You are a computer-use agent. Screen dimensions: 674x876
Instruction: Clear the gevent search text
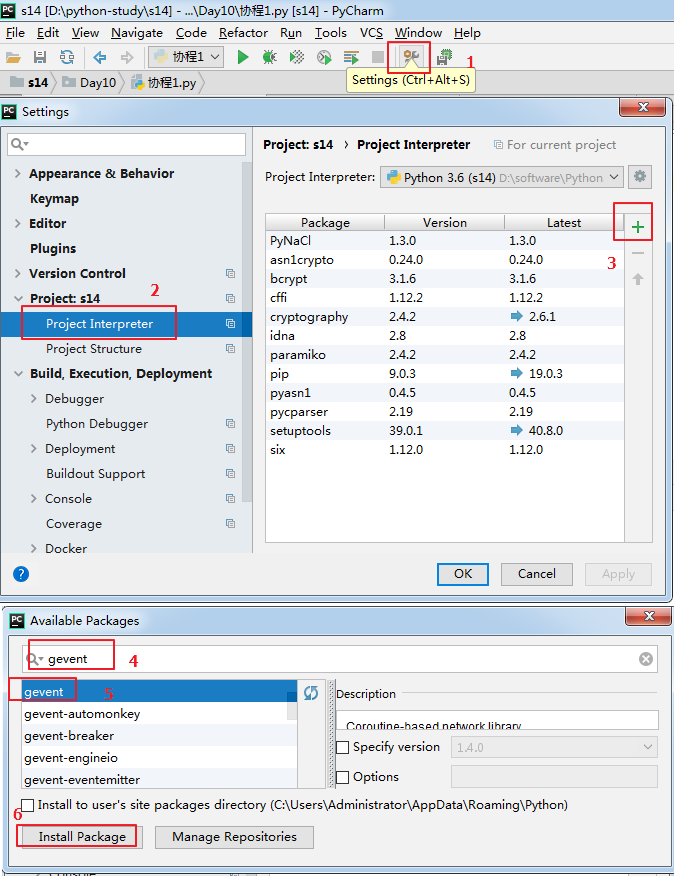tap(646, 659)
